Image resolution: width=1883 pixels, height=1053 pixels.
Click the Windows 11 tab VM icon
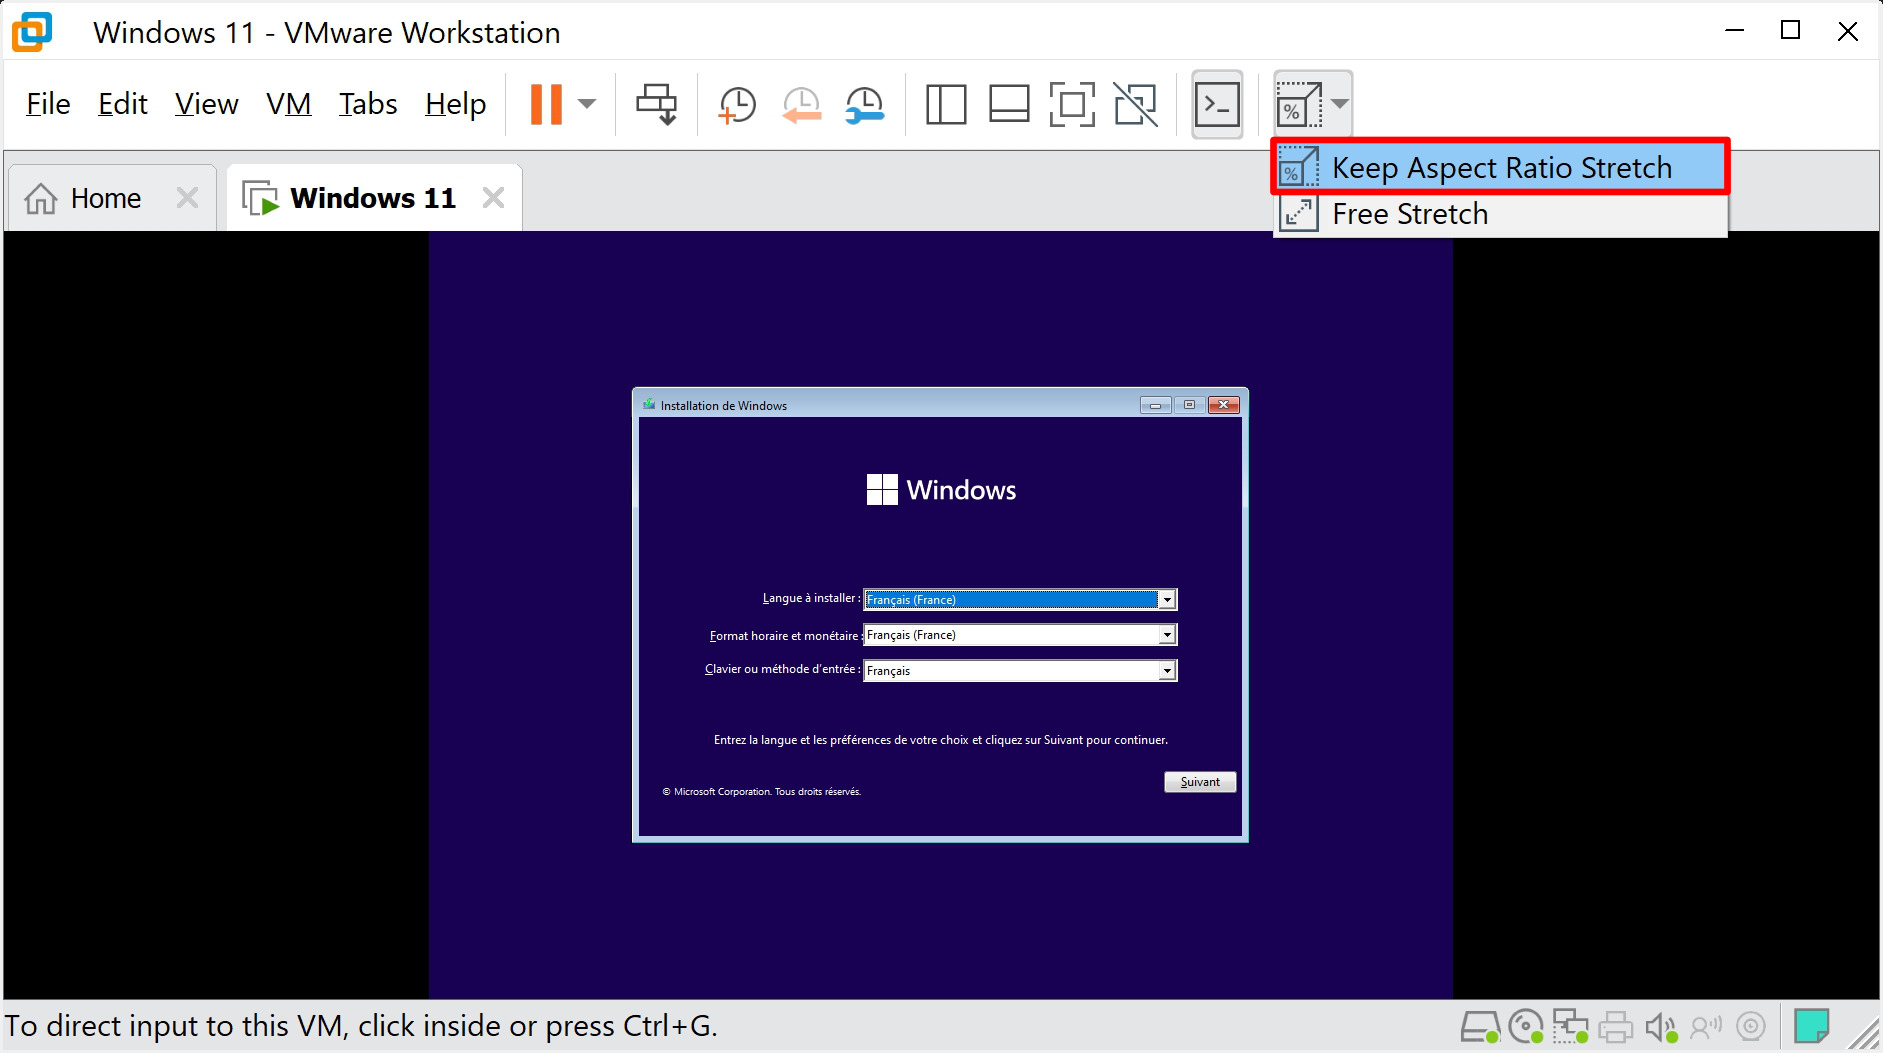pyautogui.click(x=261, y=198)
